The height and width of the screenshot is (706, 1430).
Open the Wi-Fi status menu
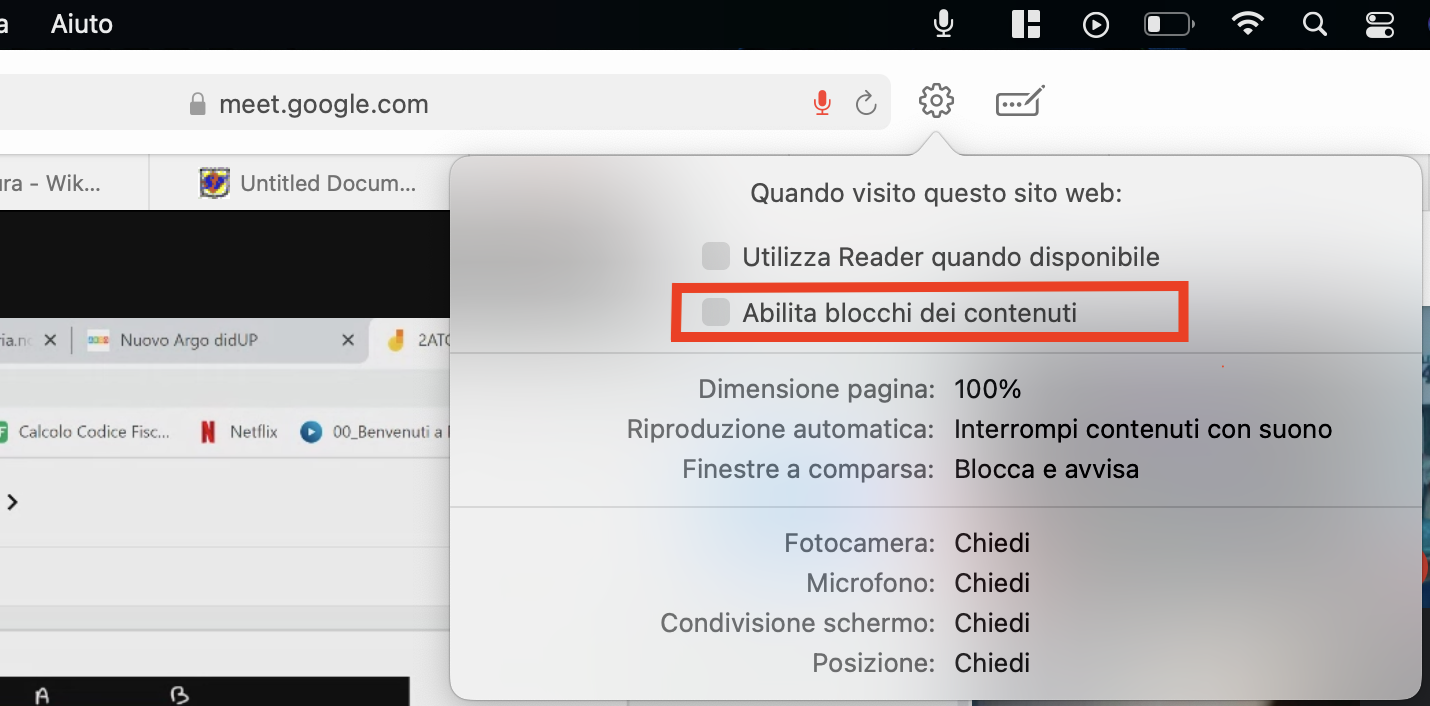click(x=1247, y=24)
